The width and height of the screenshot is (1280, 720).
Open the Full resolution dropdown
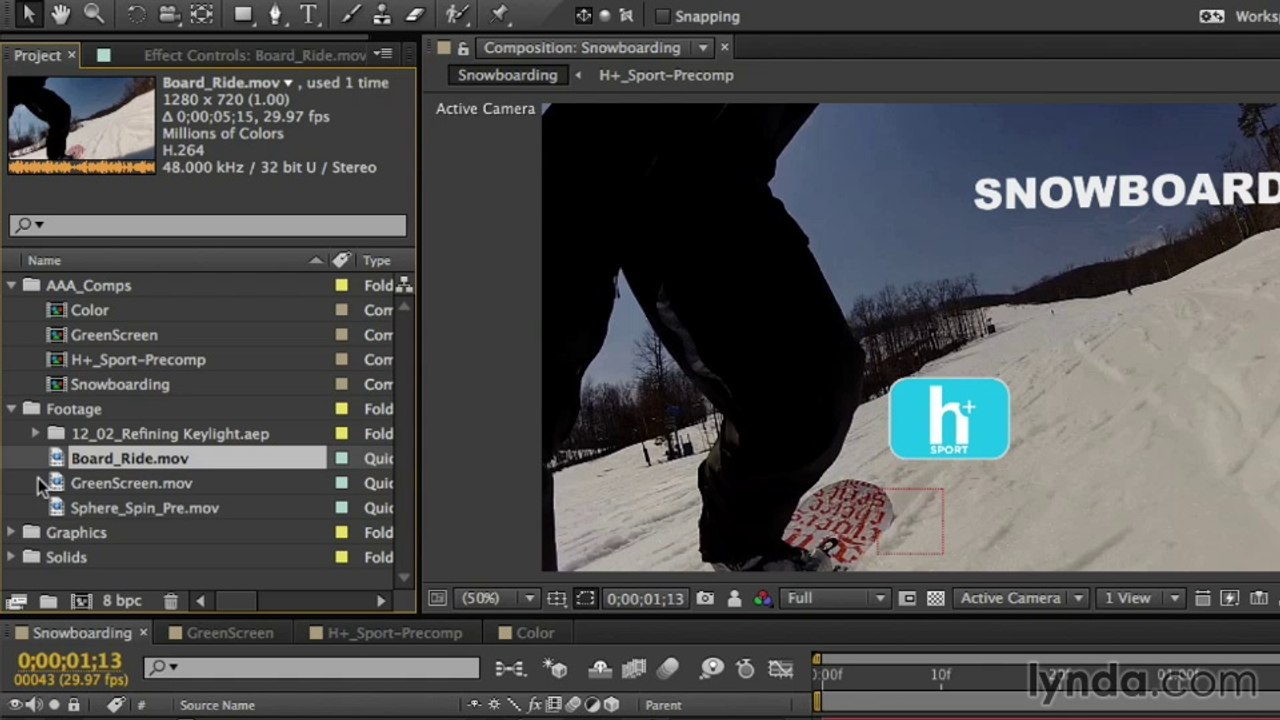[836, 598]
